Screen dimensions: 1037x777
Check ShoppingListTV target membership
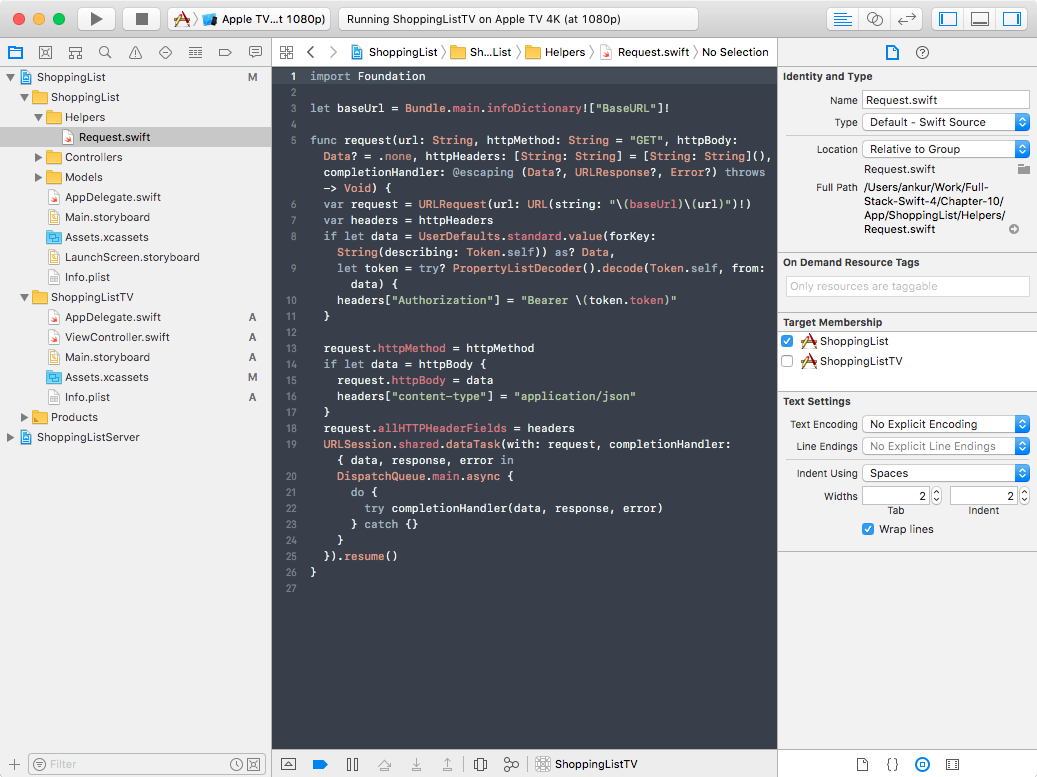tap(787, 361)
